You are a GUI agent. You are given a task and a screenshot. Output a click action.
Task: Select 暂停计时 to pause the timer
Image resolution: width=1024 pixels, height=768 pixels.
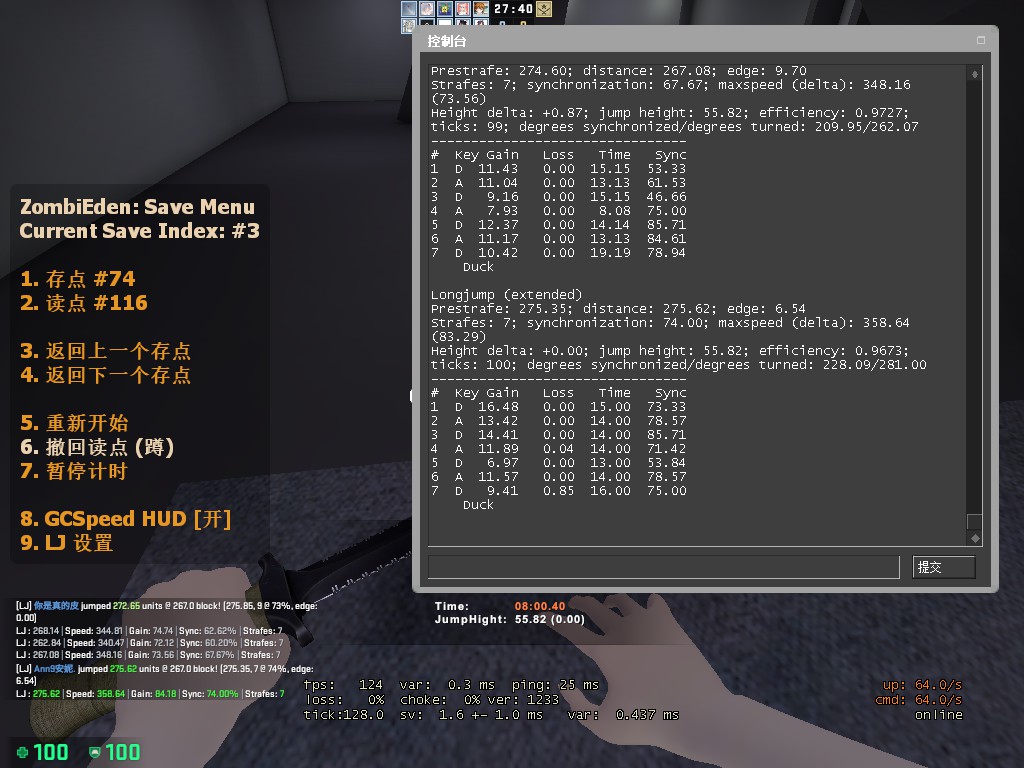click(75, 471)
